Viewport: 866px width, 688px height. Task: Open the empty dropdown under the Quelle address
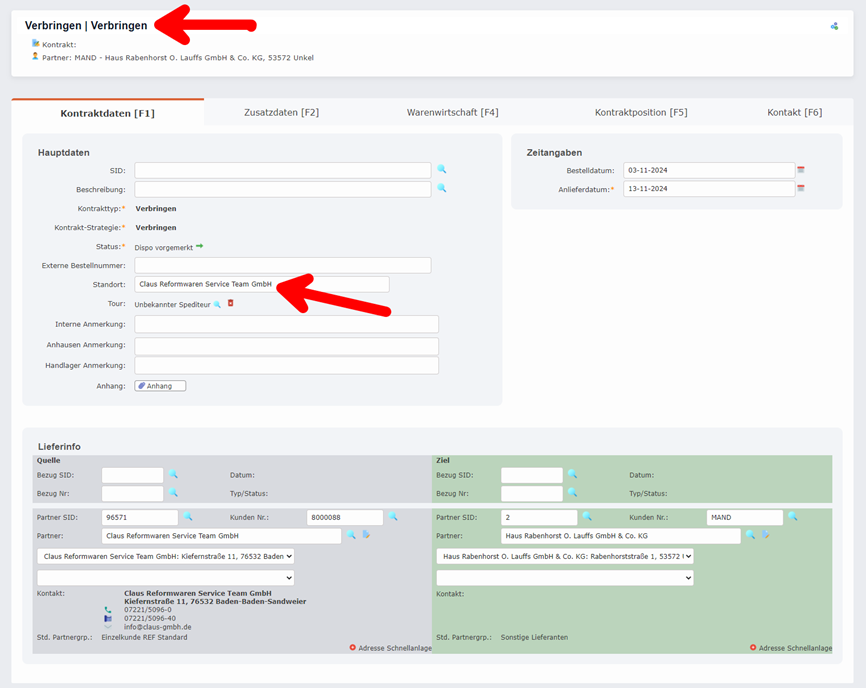tap(166, 577)
